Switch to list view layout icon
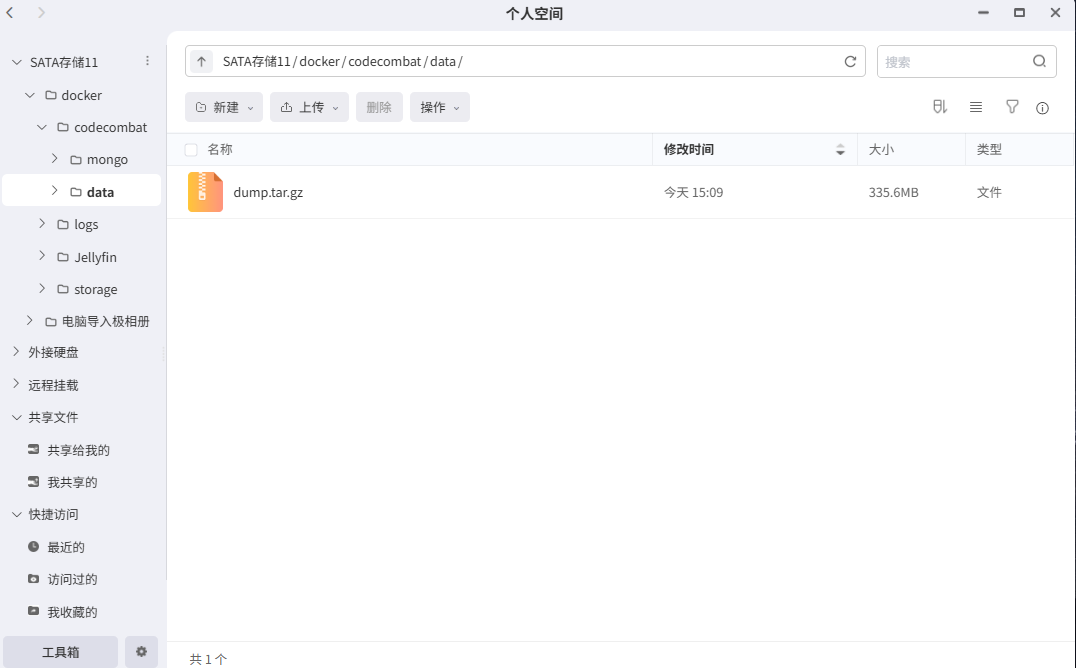 pos(976,107)
